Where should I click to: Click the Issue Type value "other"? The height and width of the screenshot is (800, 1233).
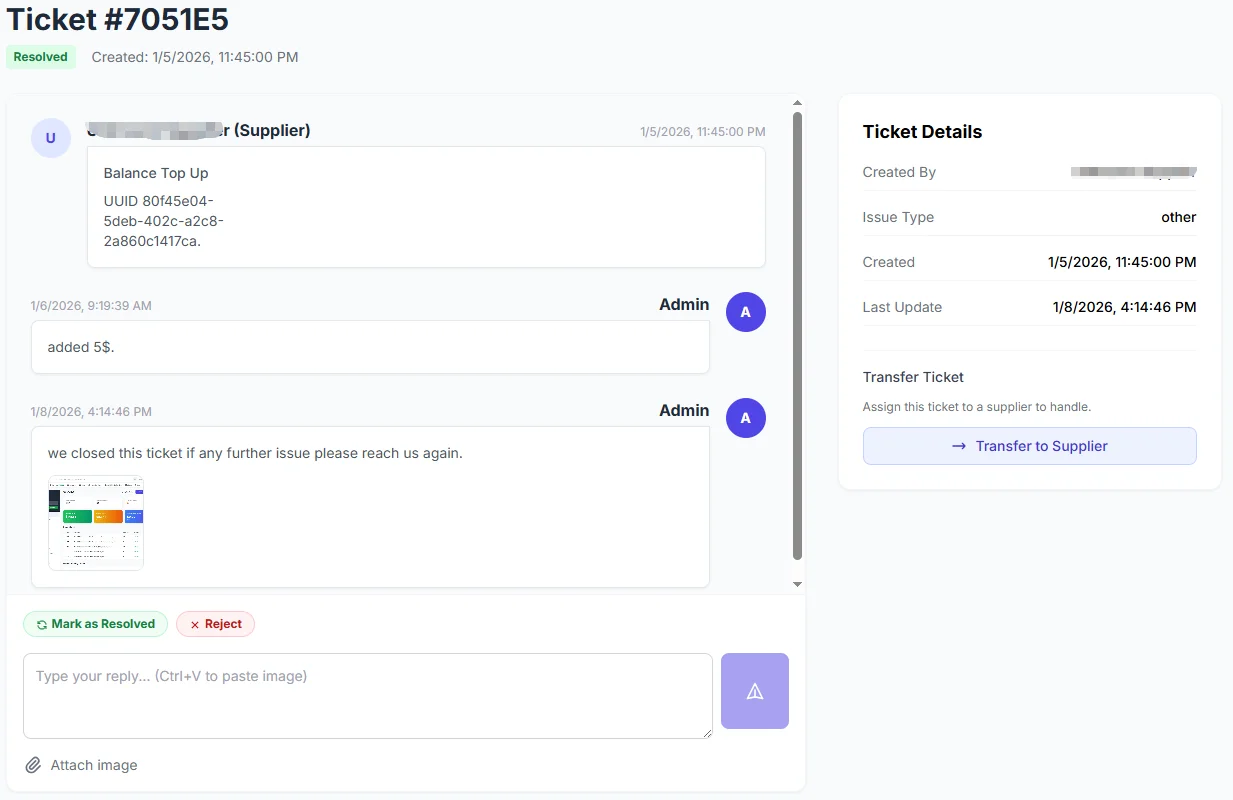[1178, 217]
